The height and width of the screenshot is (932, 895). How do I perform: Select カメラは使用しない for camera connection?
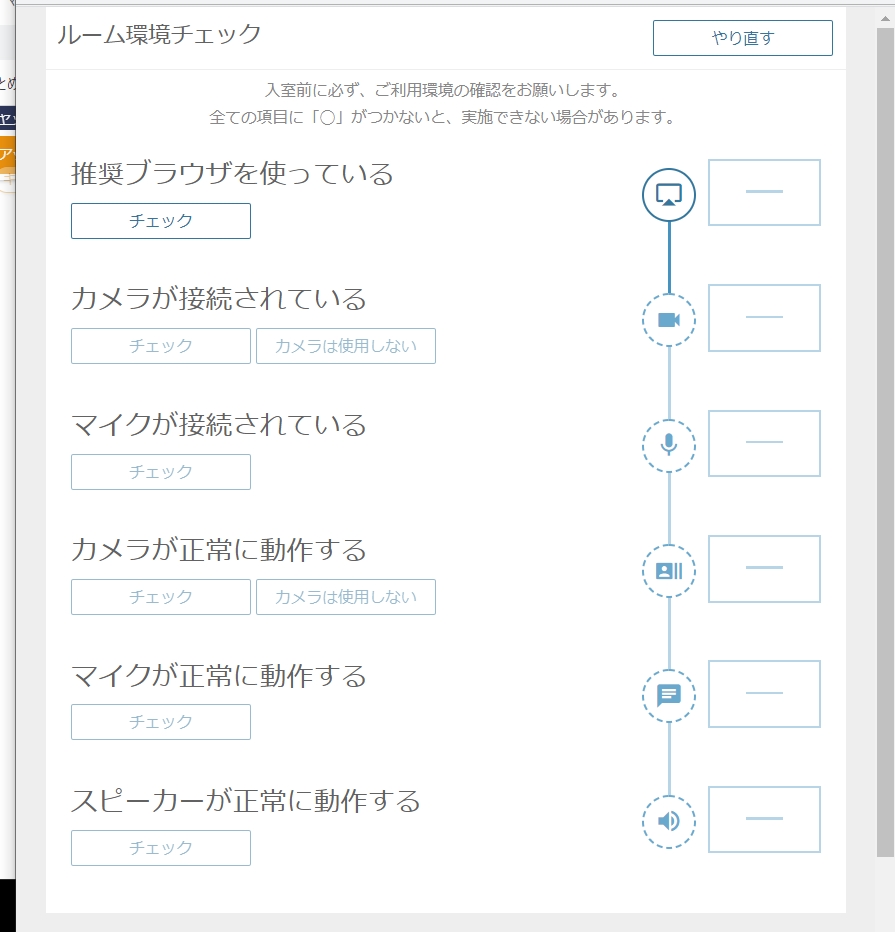(x=345, y=346)
